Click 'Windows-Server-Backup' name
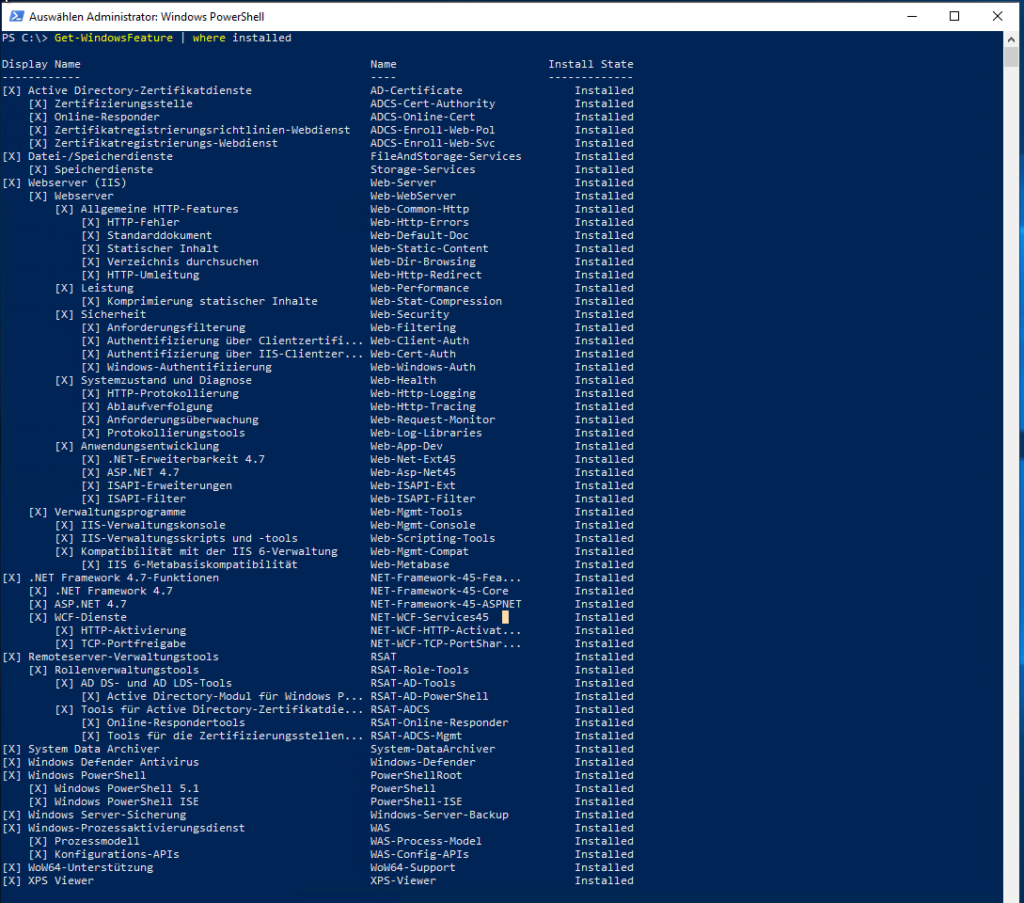 coord(440,814)
